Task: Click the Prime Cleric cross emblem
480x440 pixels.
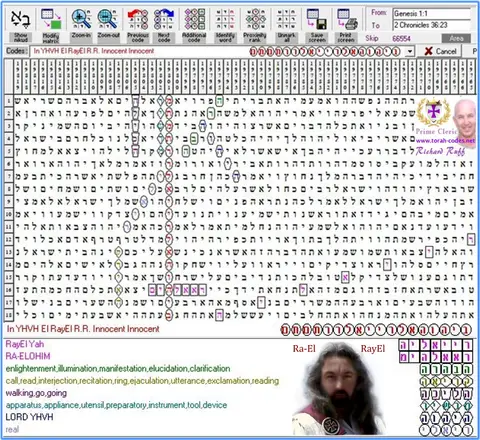Action: [x=434, y=112]
